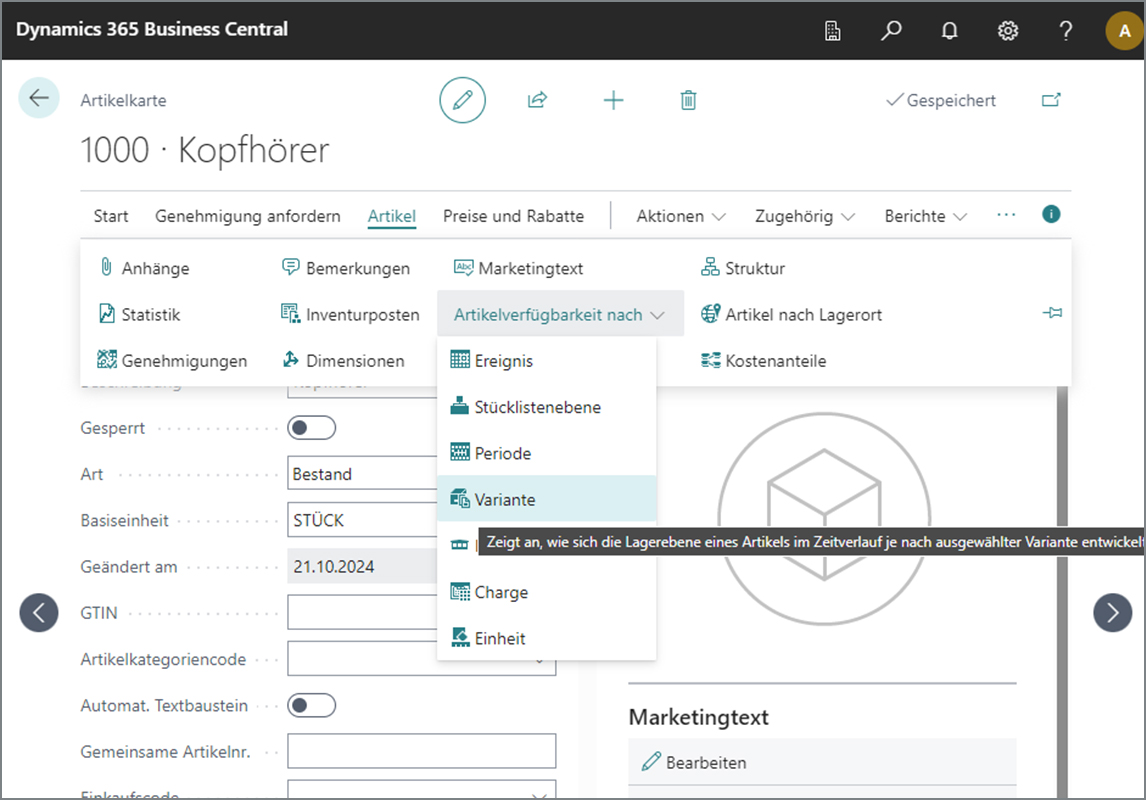Select Variante from the menu
The height and width of the screenshot is (800, 1146).
pyautogui.click(x=547, y=499)
